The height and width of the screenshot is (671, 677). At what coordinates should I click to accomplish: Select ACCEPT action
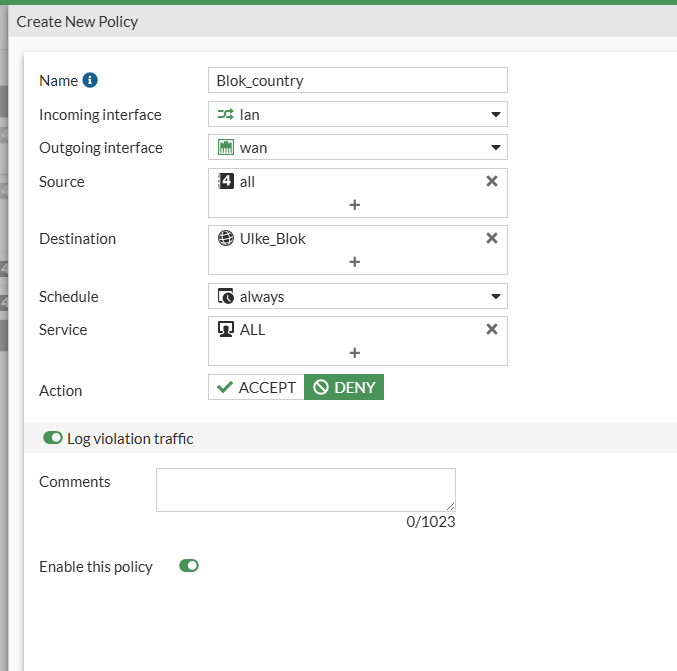[256, 387]
